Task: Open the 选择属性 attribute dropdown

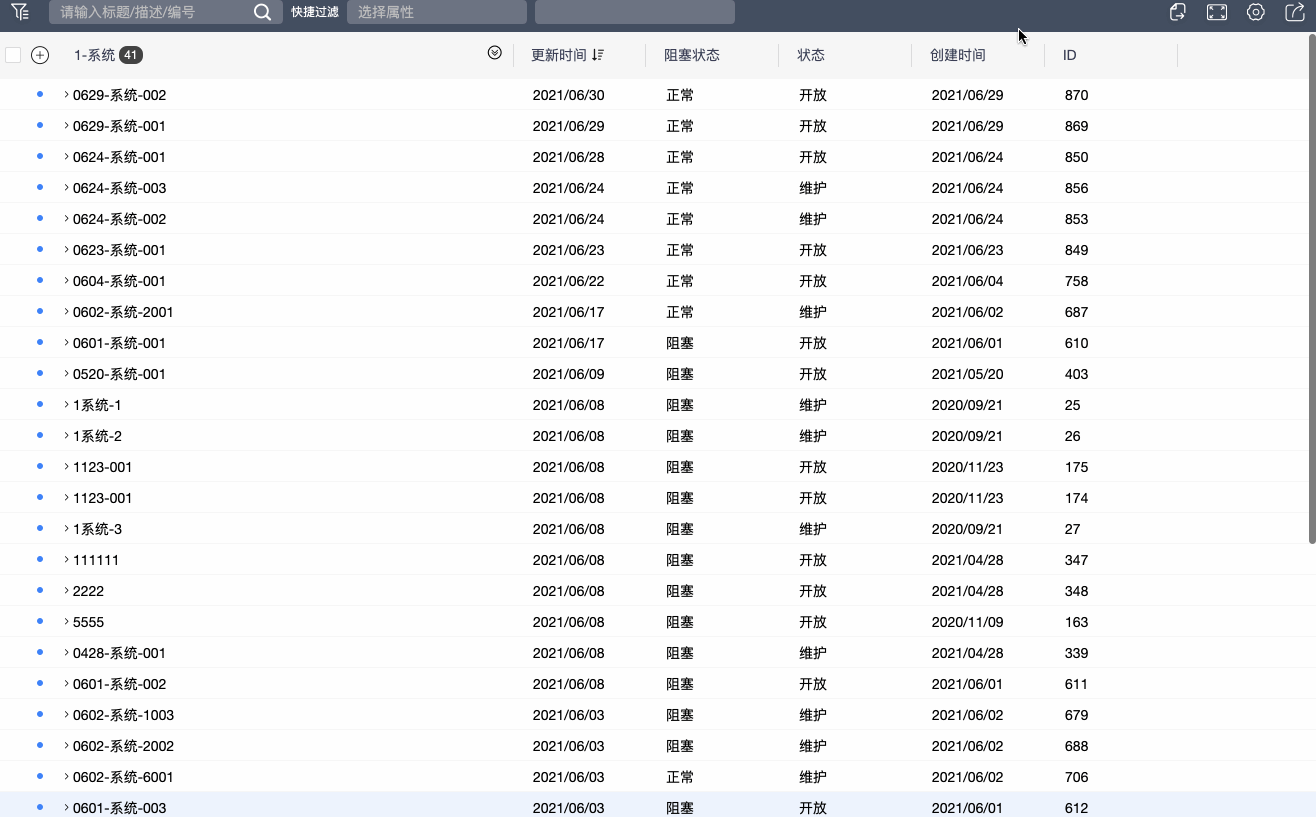Action: (436, 12)
